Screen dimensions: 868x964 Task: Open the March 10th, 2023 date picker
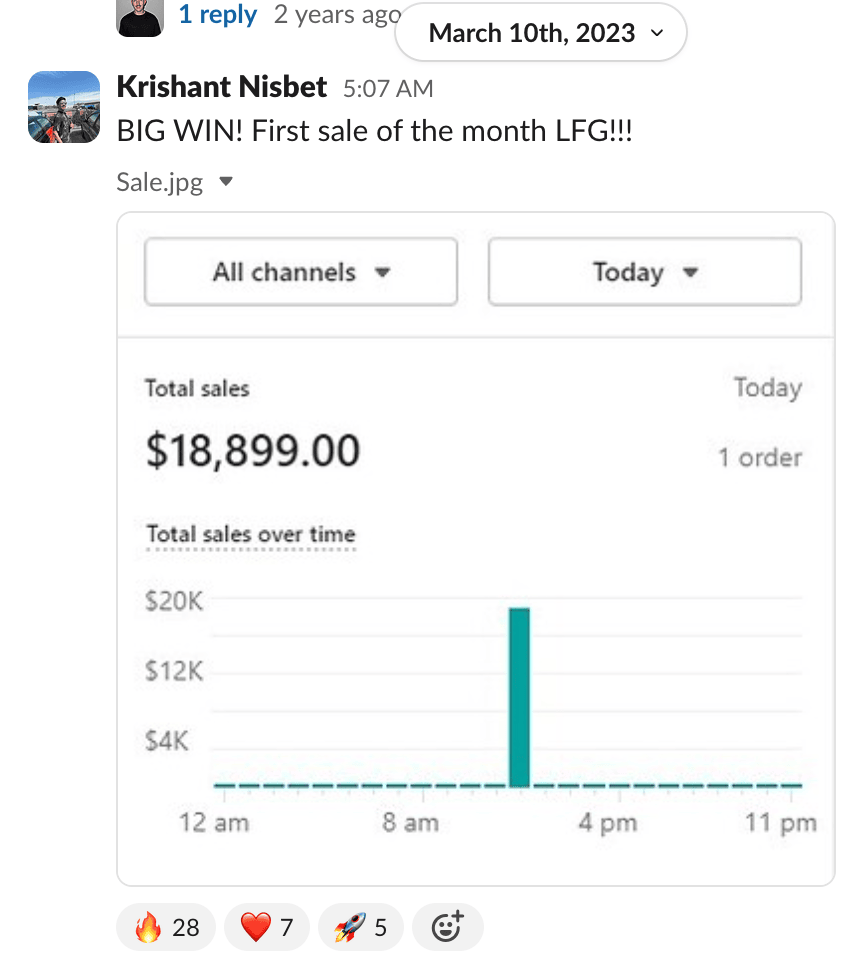point(541,33)
